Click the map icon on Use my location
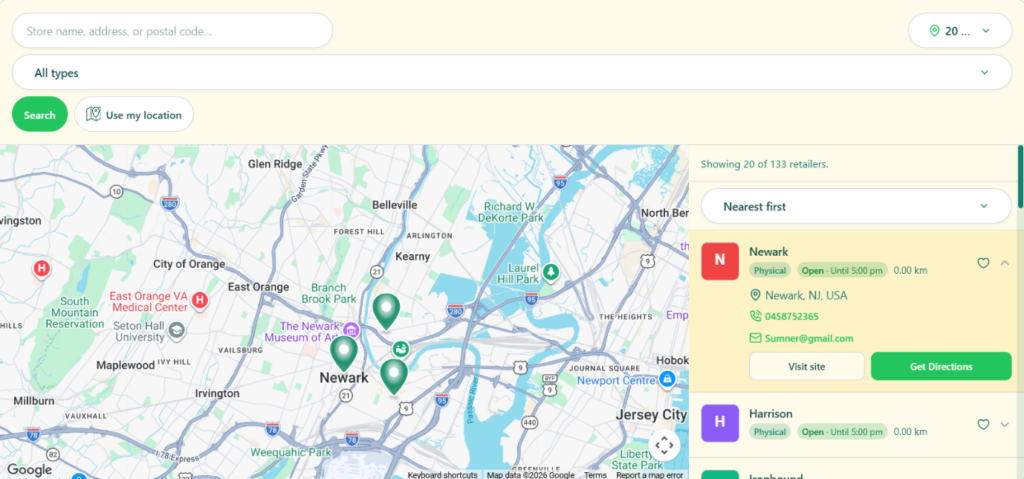 pyautogui.click(x=93, y=114)
